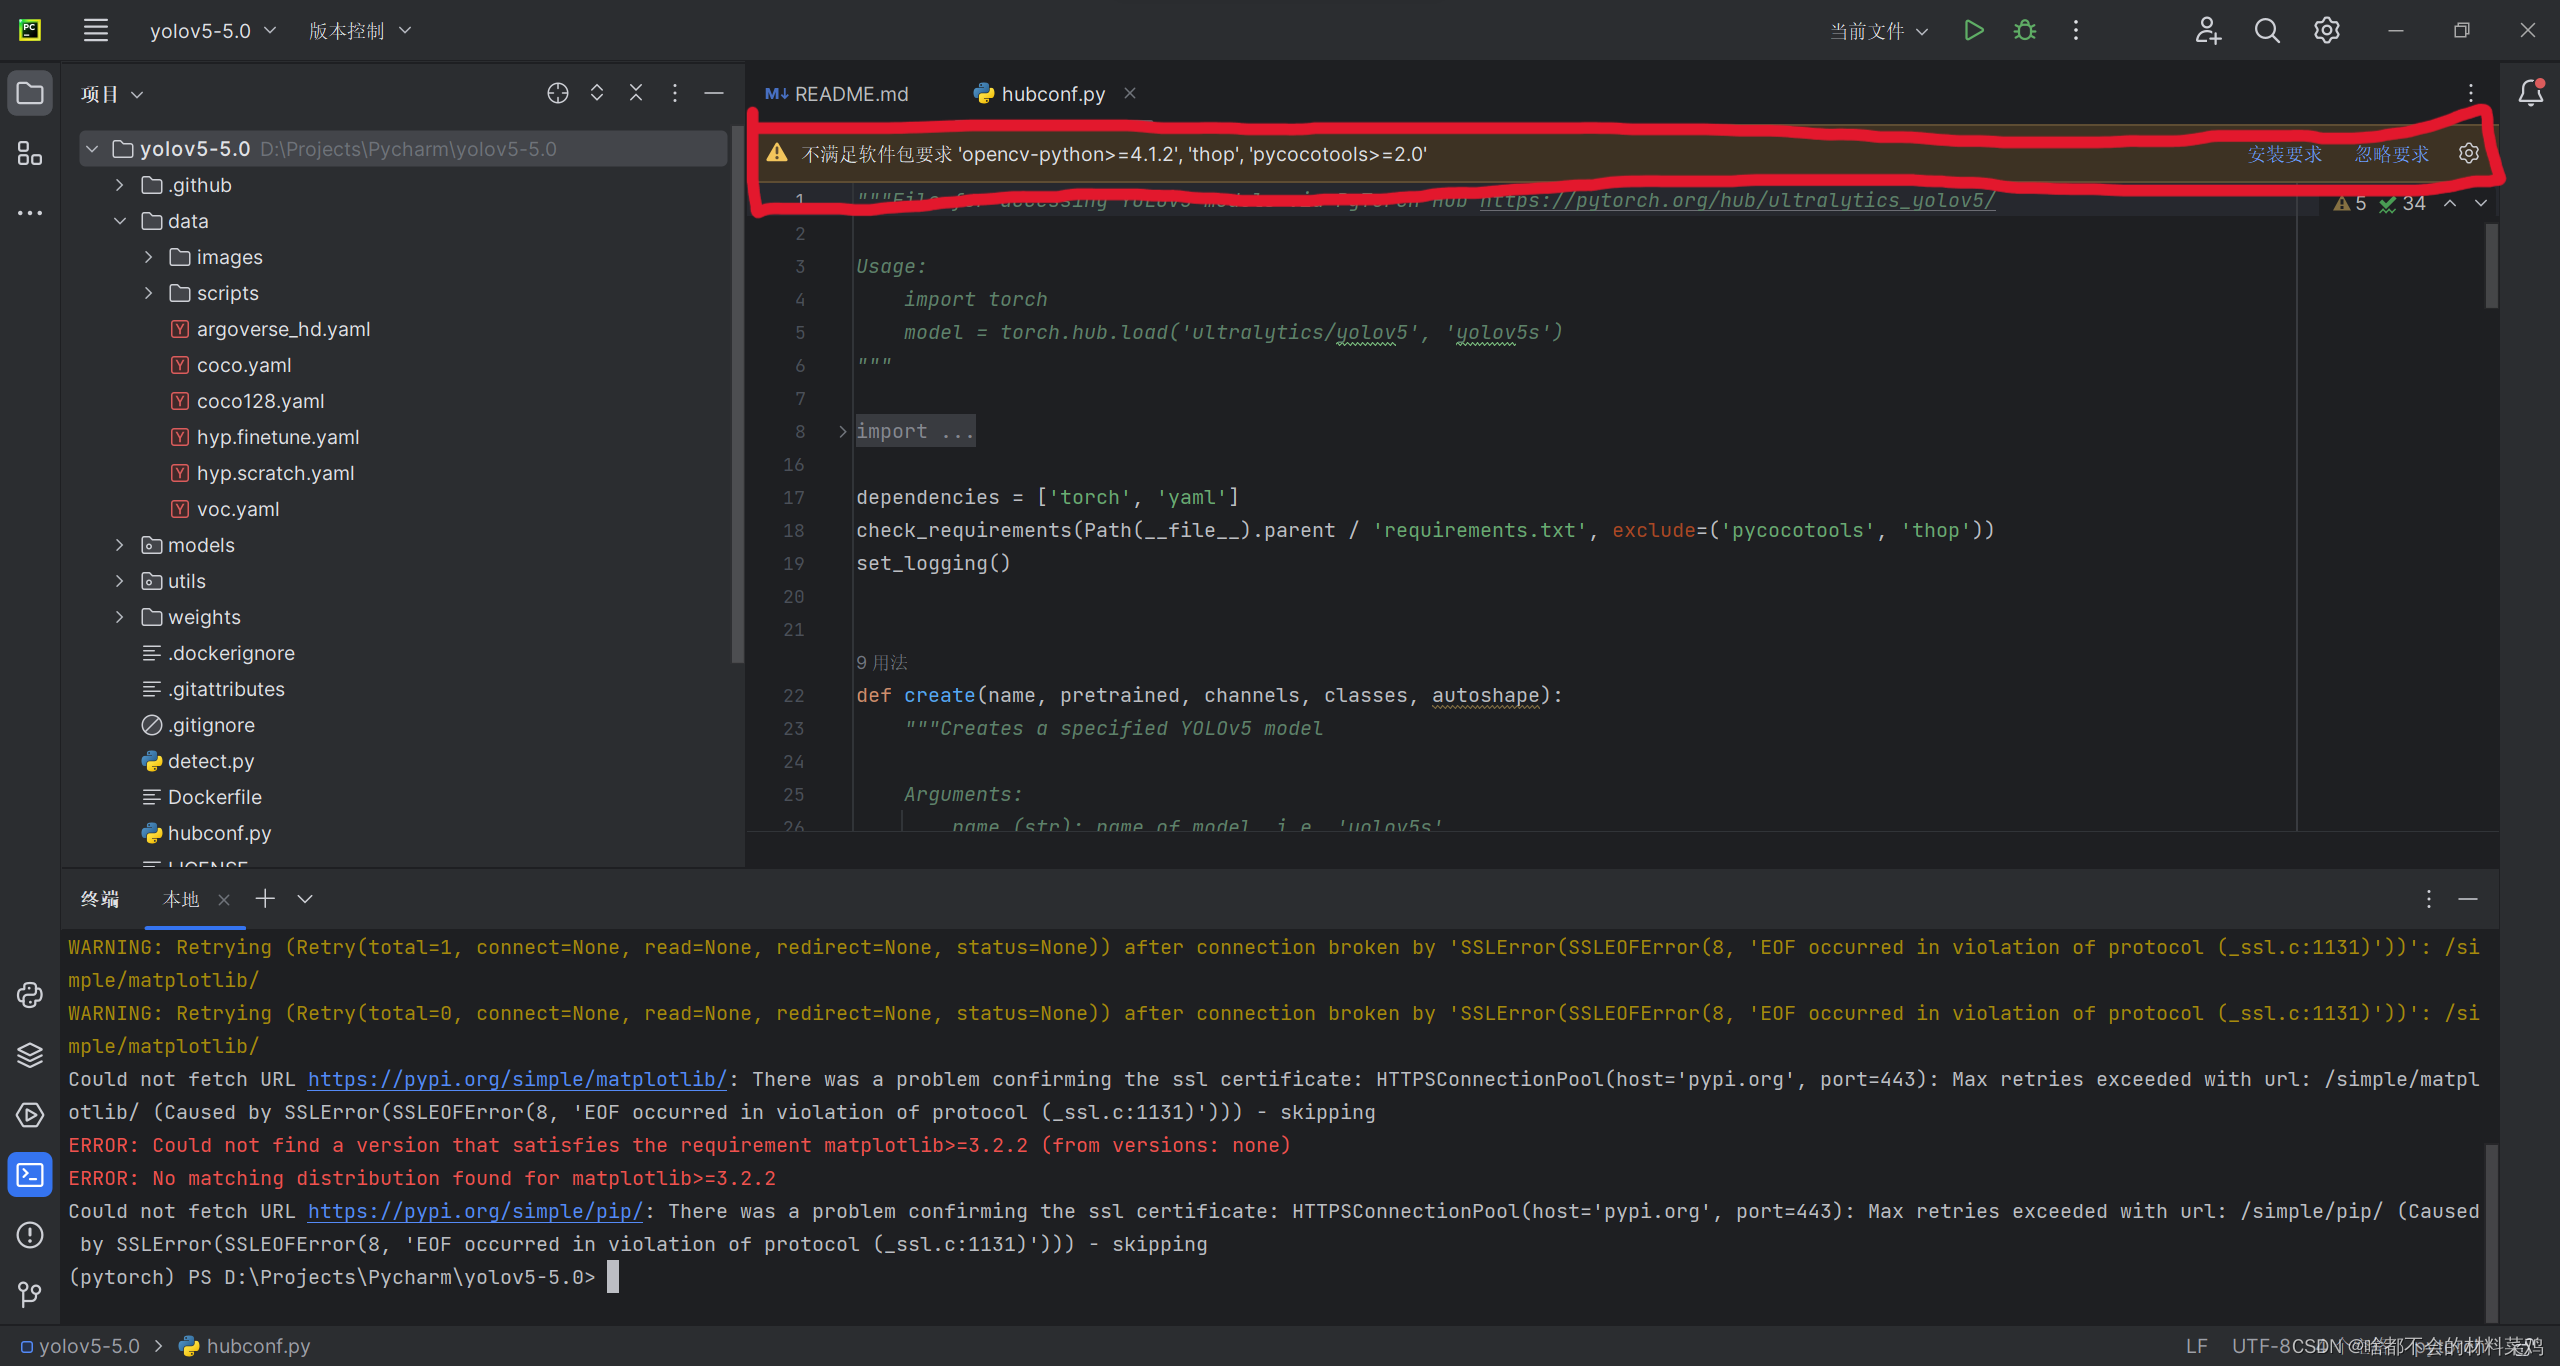Expand the models folder in the project tree
The width and height of the screenshot is (2560, 1366).
click(x=119, y=545)
